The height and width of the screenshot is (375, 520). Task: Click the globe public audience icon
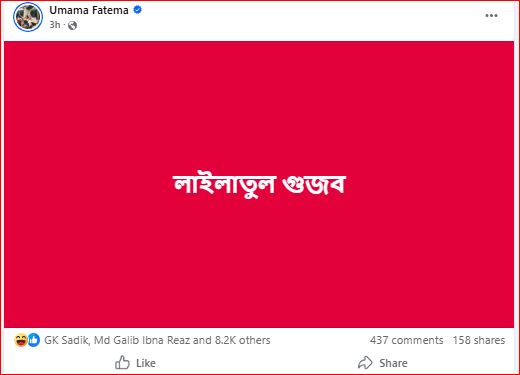point(72,25)
